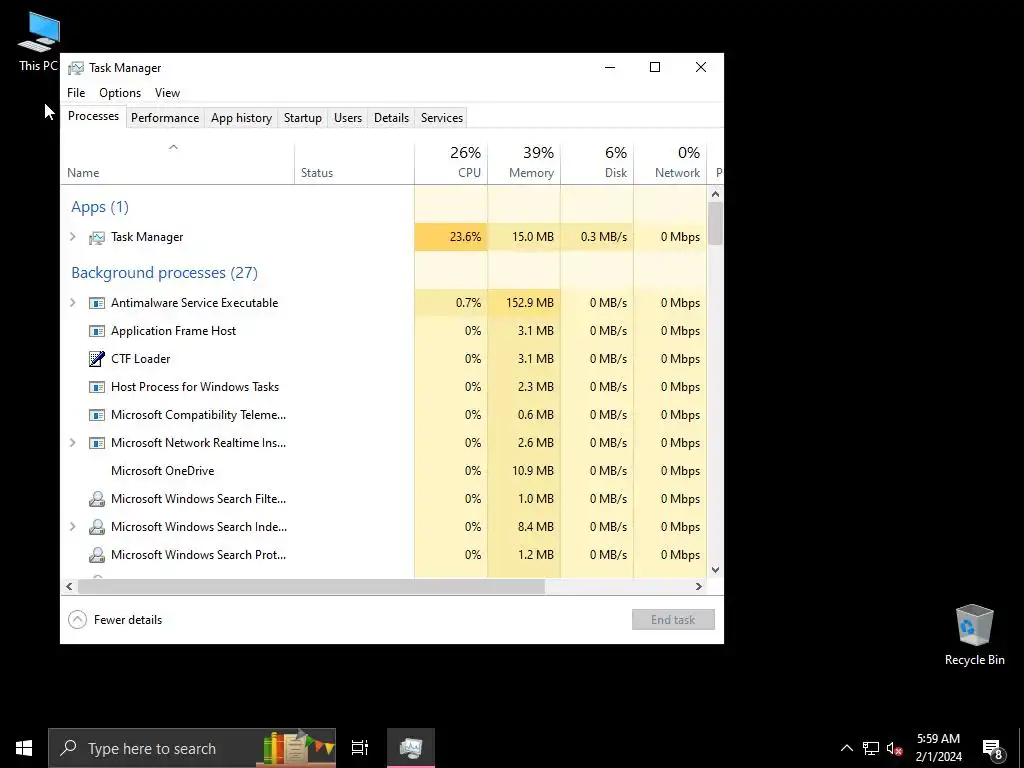The width and height of the screenshot is (1024, 768).
Task: Click the 23.6% CPU value
Action: point(465,237)
